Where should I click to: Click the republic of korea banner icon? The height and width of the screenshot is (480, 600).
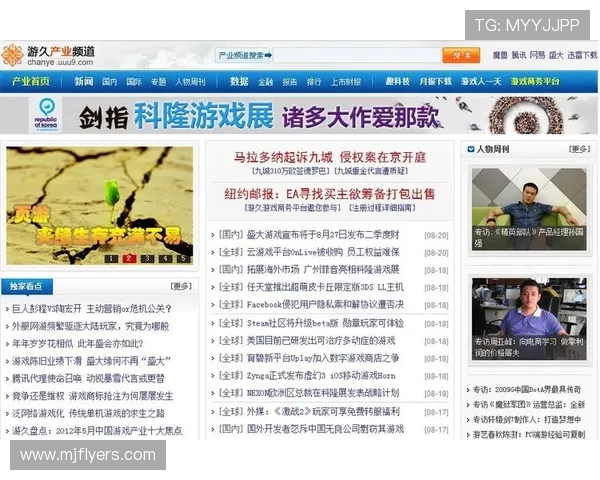[46, 114]
